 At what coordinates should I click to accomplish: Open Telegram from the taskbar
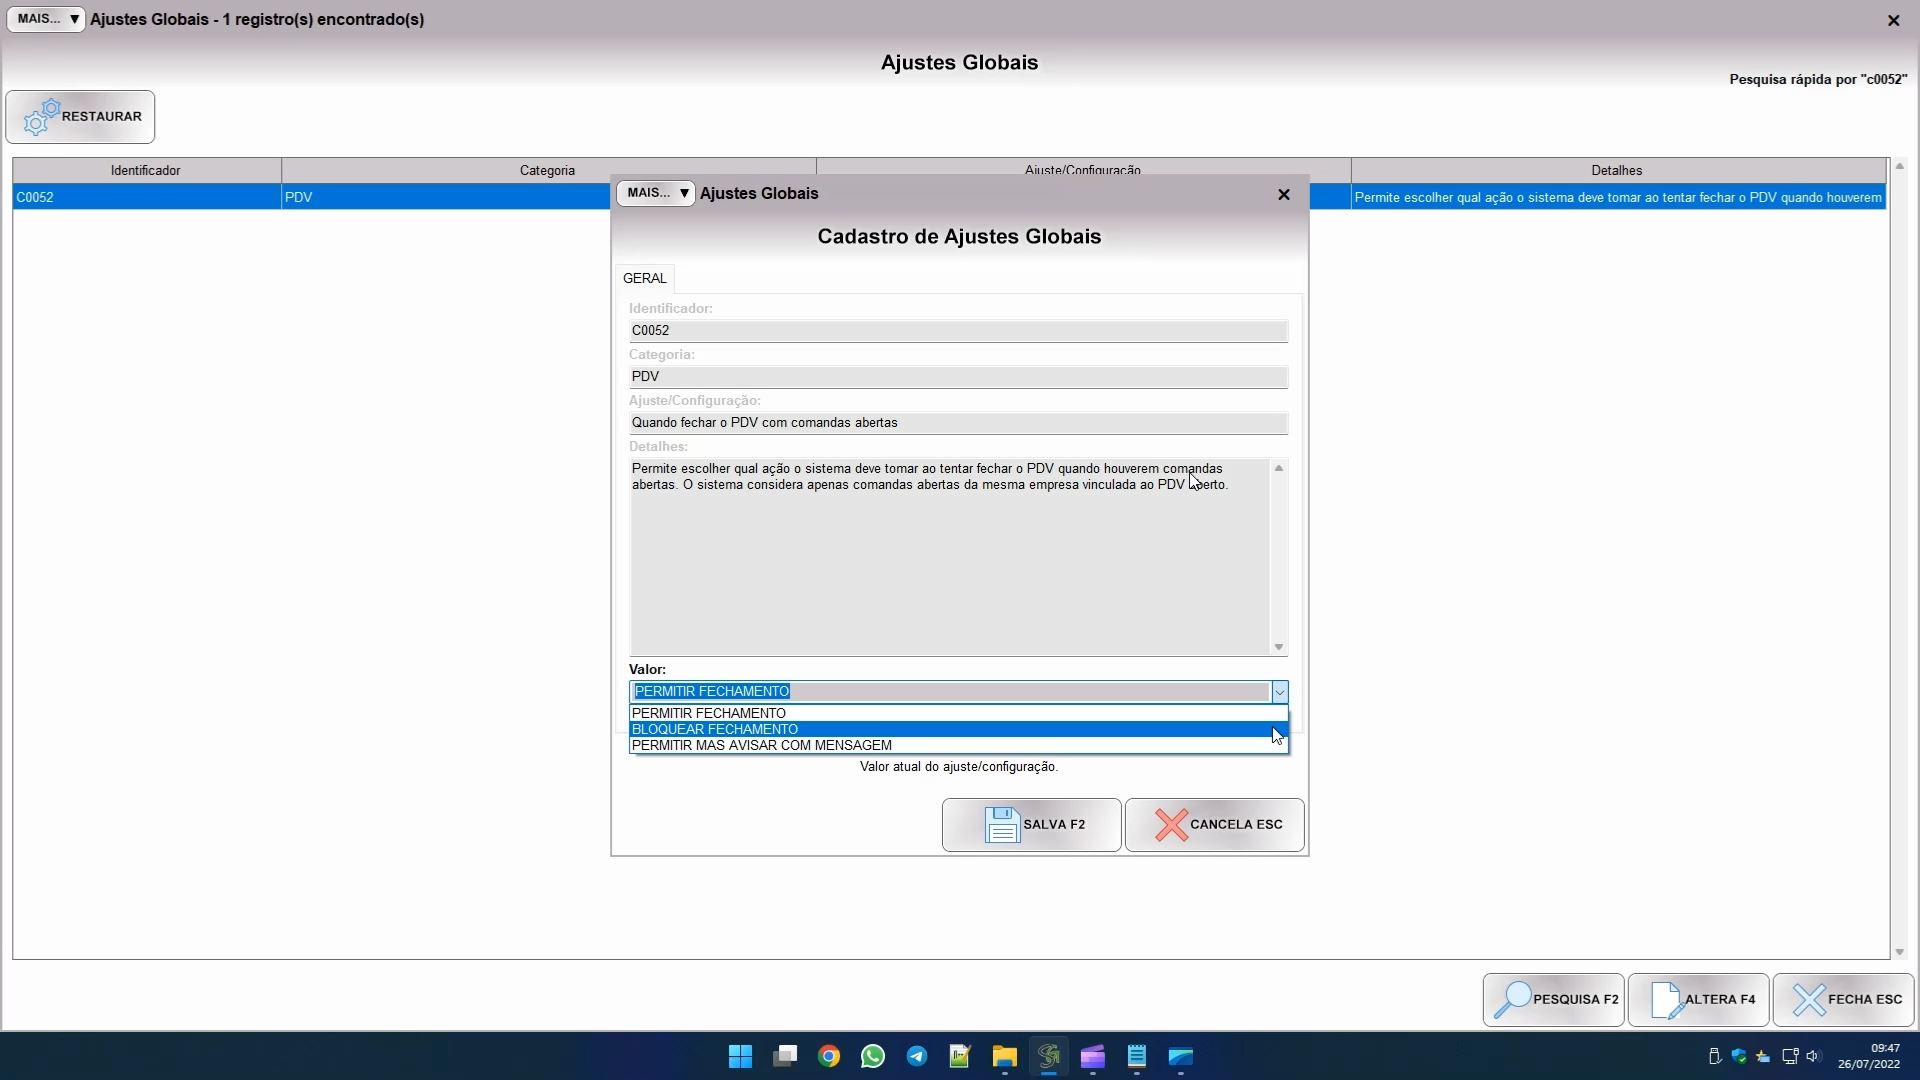917,1057
